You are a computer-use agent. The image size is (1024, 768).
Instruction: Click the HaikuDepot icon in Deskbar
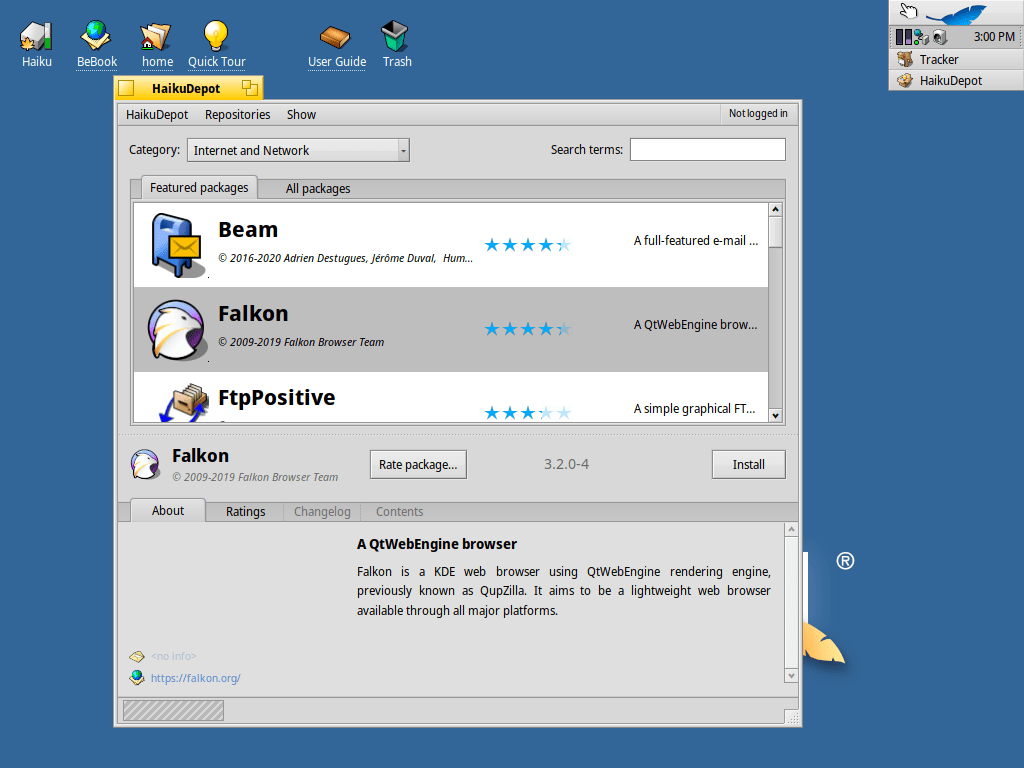tap(904, 81)
